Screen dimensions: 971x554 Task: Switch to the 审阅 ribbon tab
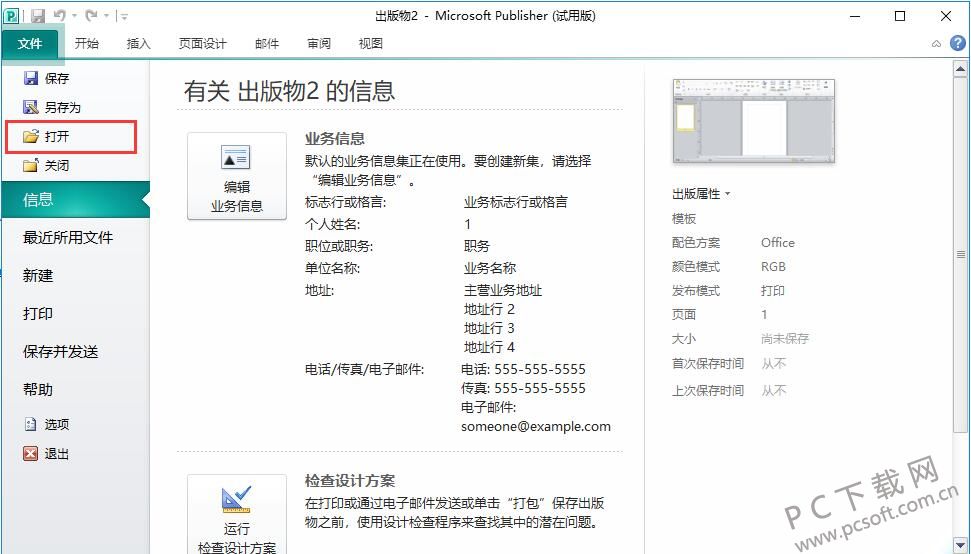319,43
